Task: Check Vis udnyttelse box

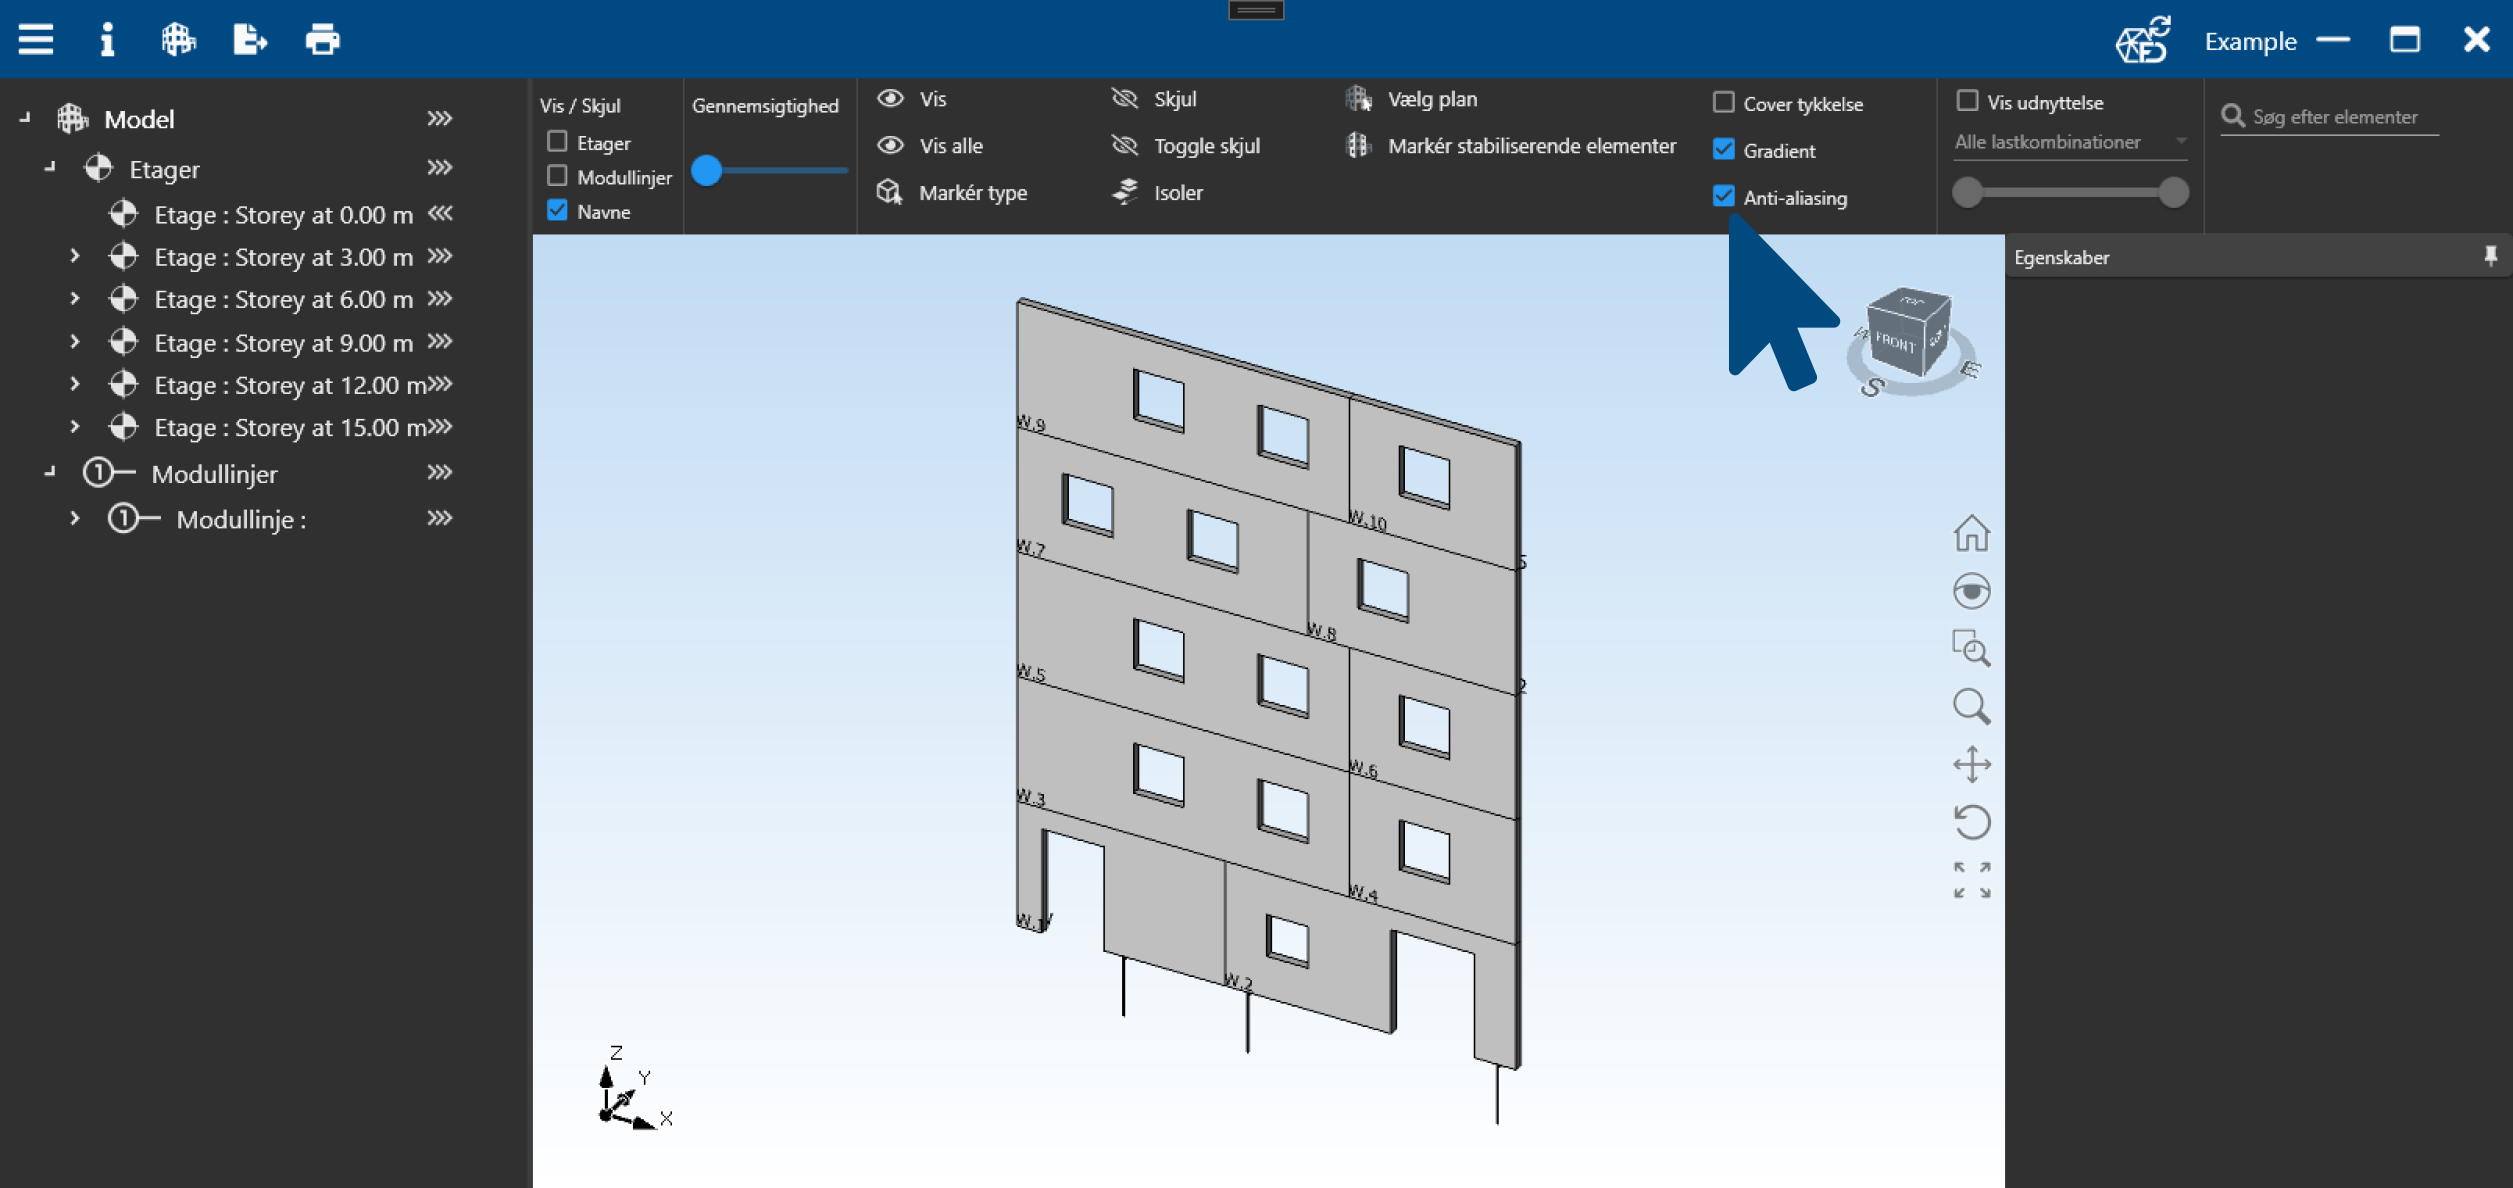Action: click(x=1967, y=101)
